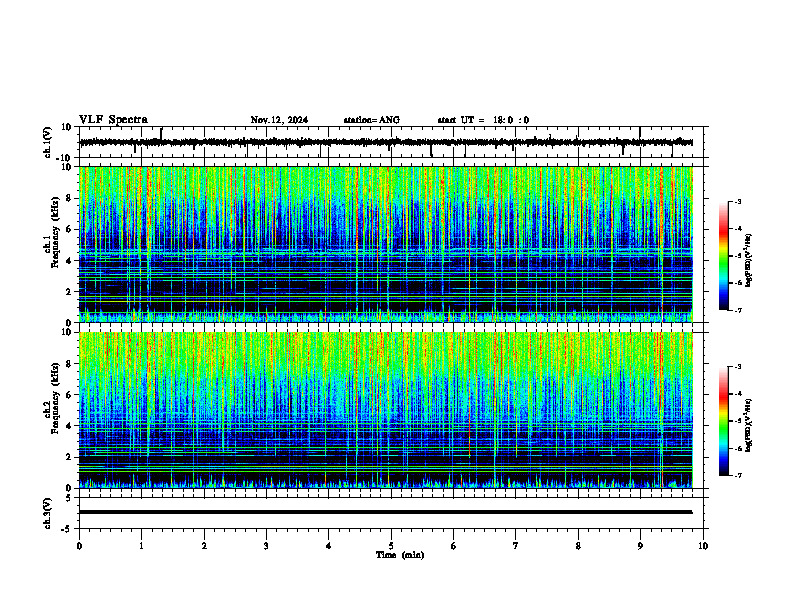Click the "-3" label on ch.2 color bar
Screen dimensions: 792x612
point(737,367)
